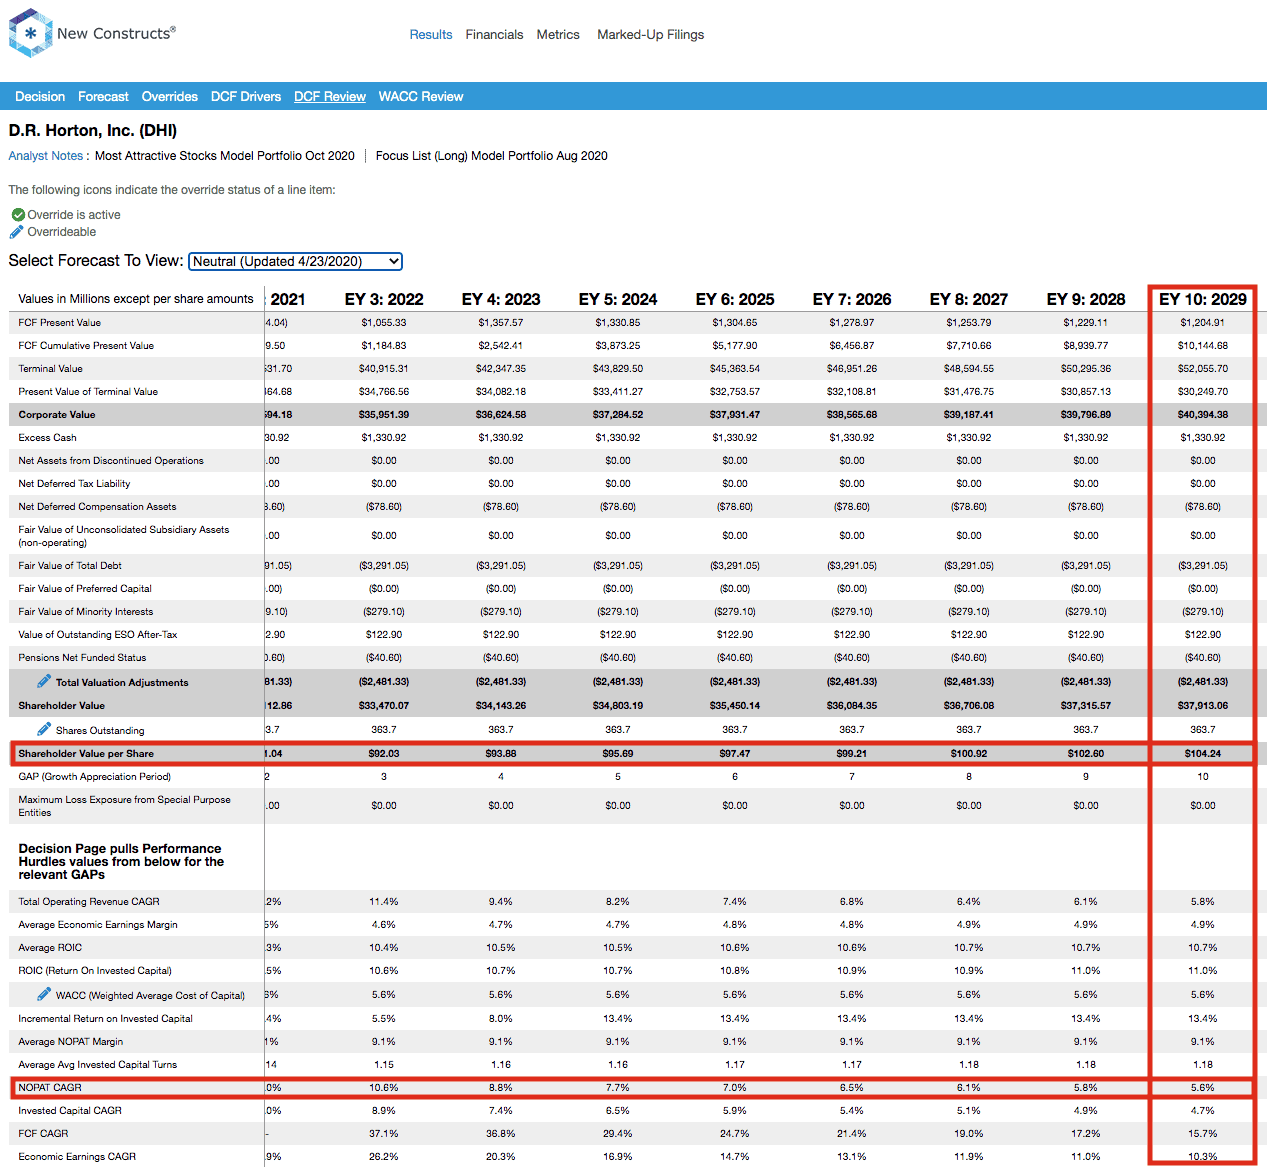Click pencil icon beside WACC row label
The width and height of the screenshot is (1267, 1167).
coord(44,994)
